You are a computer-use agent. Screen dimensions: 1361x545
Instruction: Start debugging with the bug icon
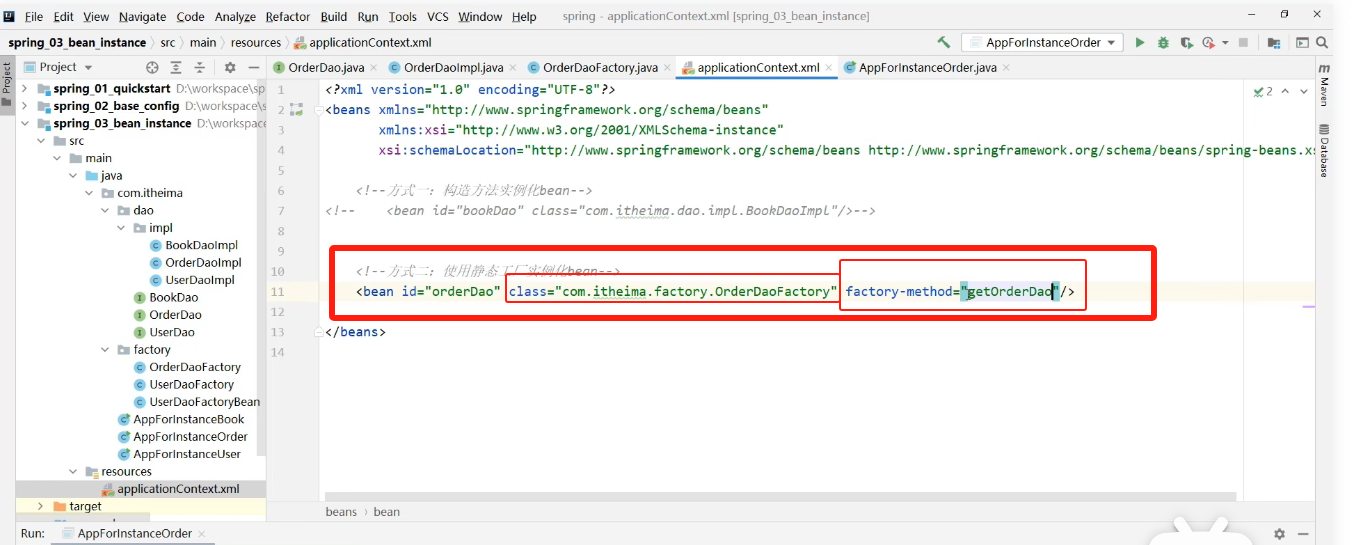pyautogui.click(x=1163, y=43)
